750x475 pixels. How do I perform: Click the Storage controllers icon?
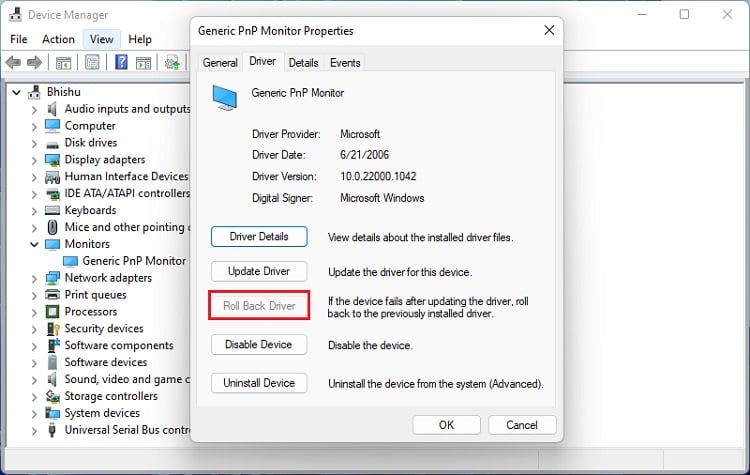coord(52,396)
